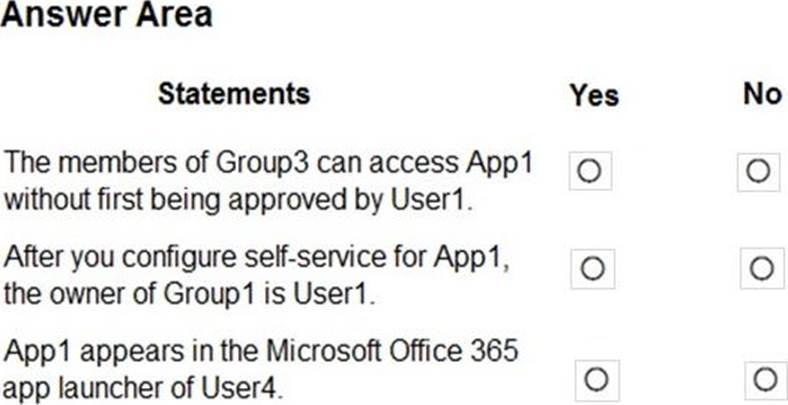Viewport: 788px width, 405px height.
Task: Choose No for Group1 owner statement
Action: coord(760,268)
